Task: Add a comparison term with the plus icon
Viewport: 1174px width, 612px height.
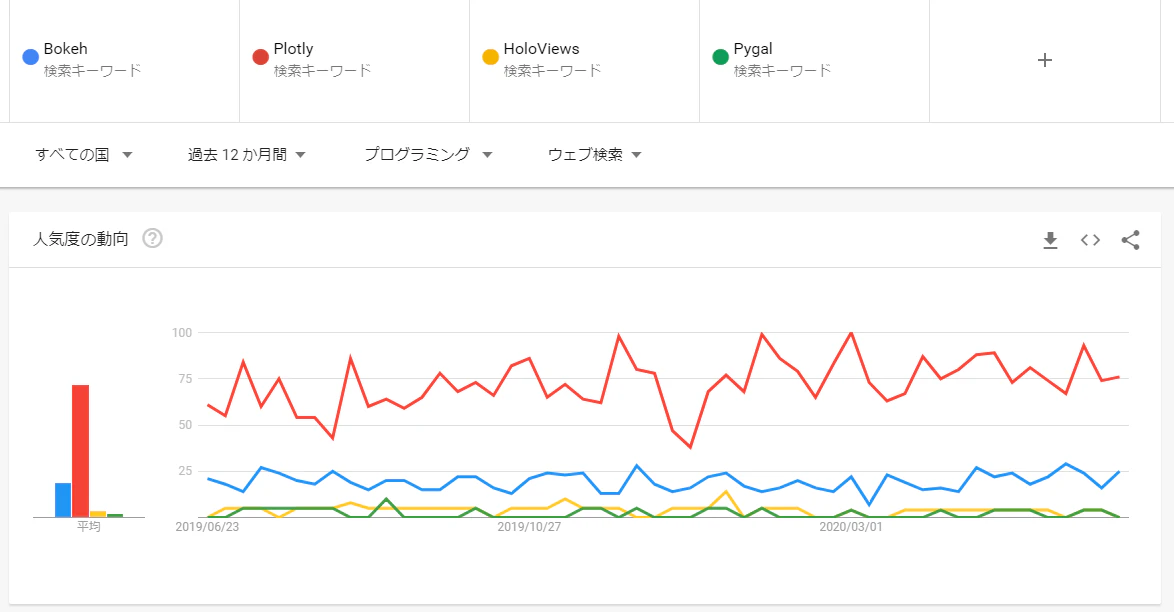Action: [x=1045, y=60]
